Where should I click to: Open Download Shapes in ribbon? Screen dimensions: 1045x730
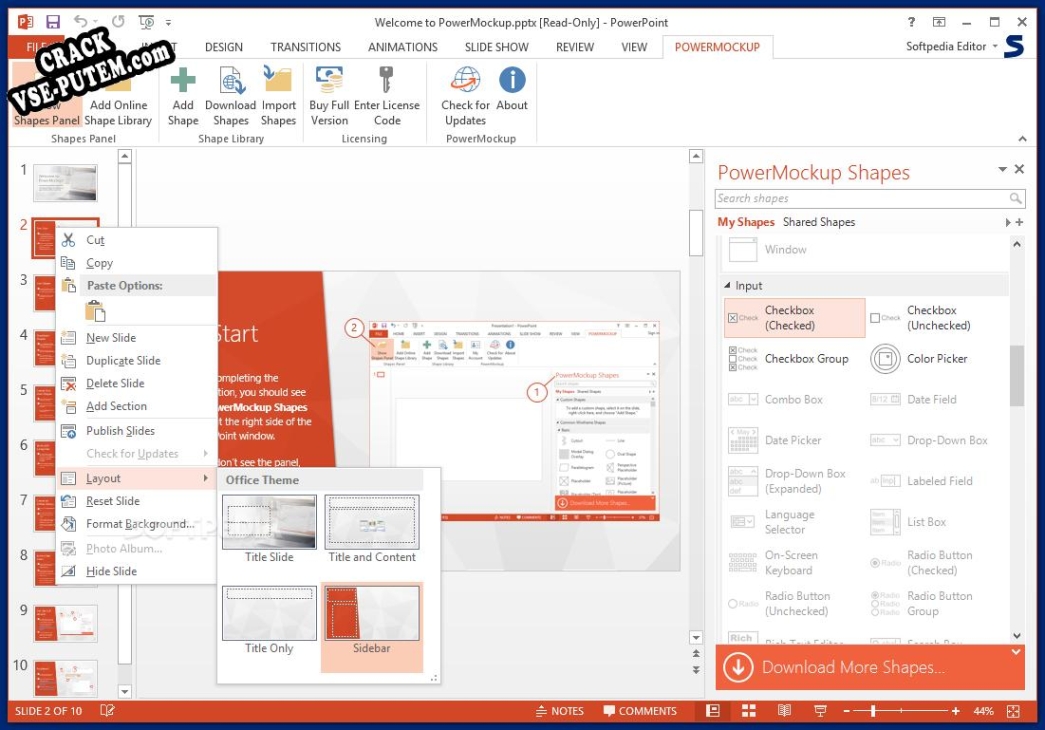coord(231,96)
